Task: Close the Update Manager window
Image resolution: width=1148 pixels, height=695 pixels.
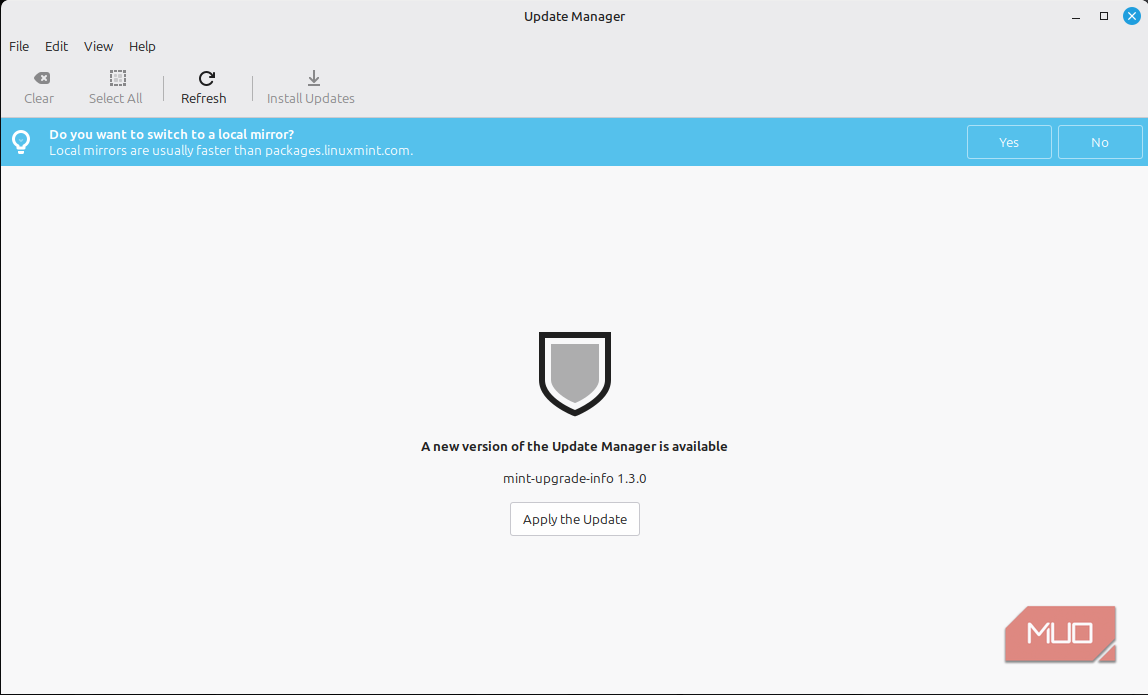Action: 1131,16
